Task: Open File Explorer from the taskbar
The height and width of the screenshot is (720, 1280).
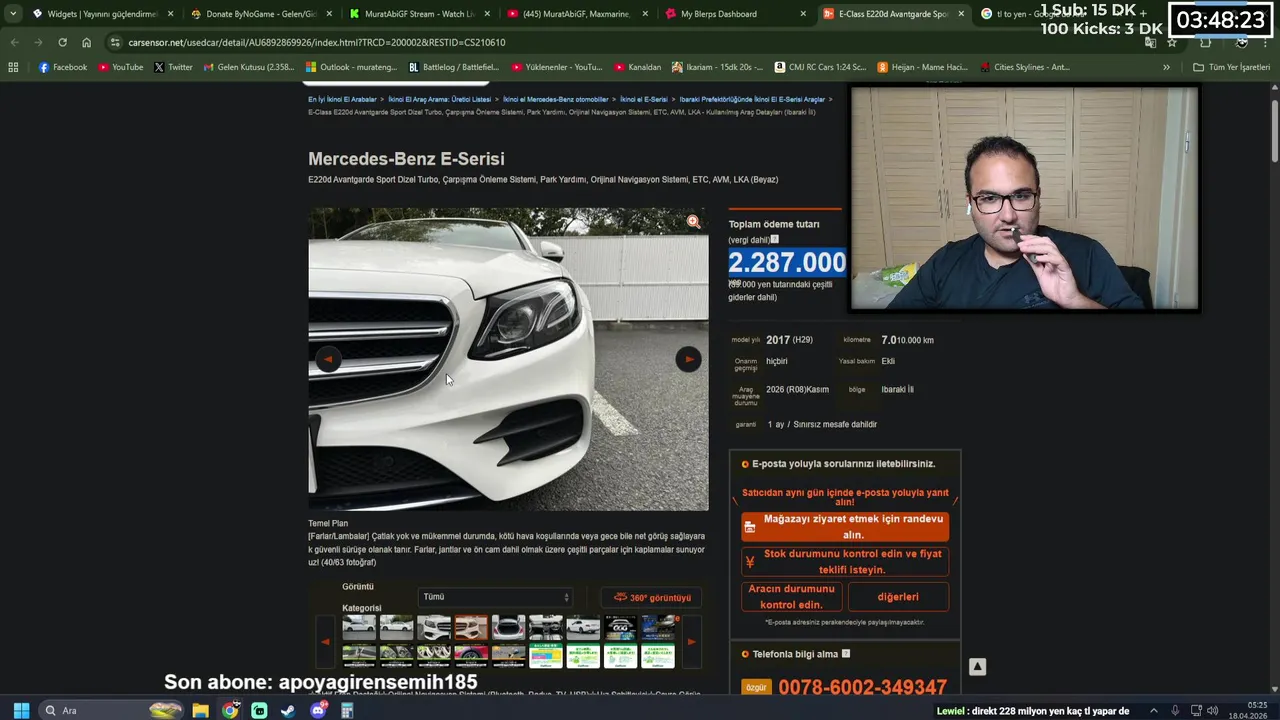Action: (200, 710)
